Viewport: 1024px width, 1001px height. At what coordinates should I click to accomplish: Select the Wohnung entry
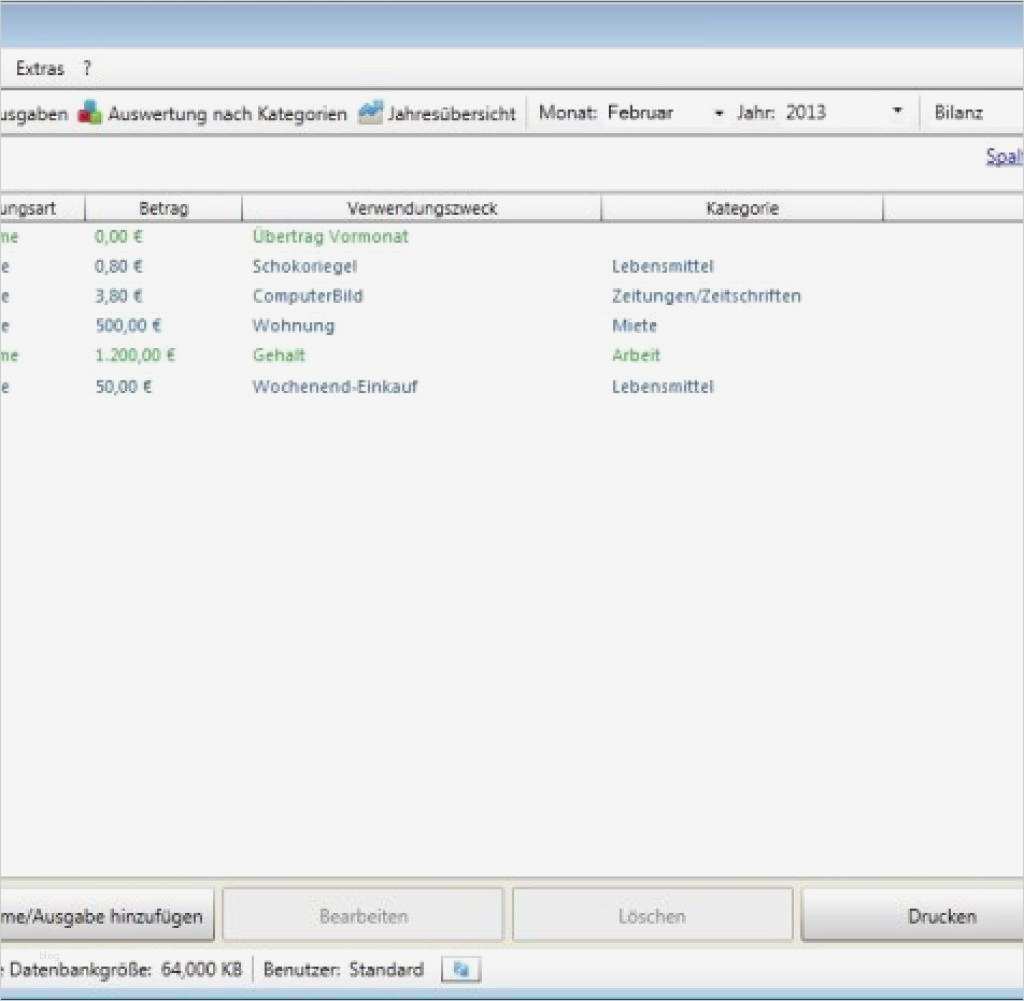(293, 326)
